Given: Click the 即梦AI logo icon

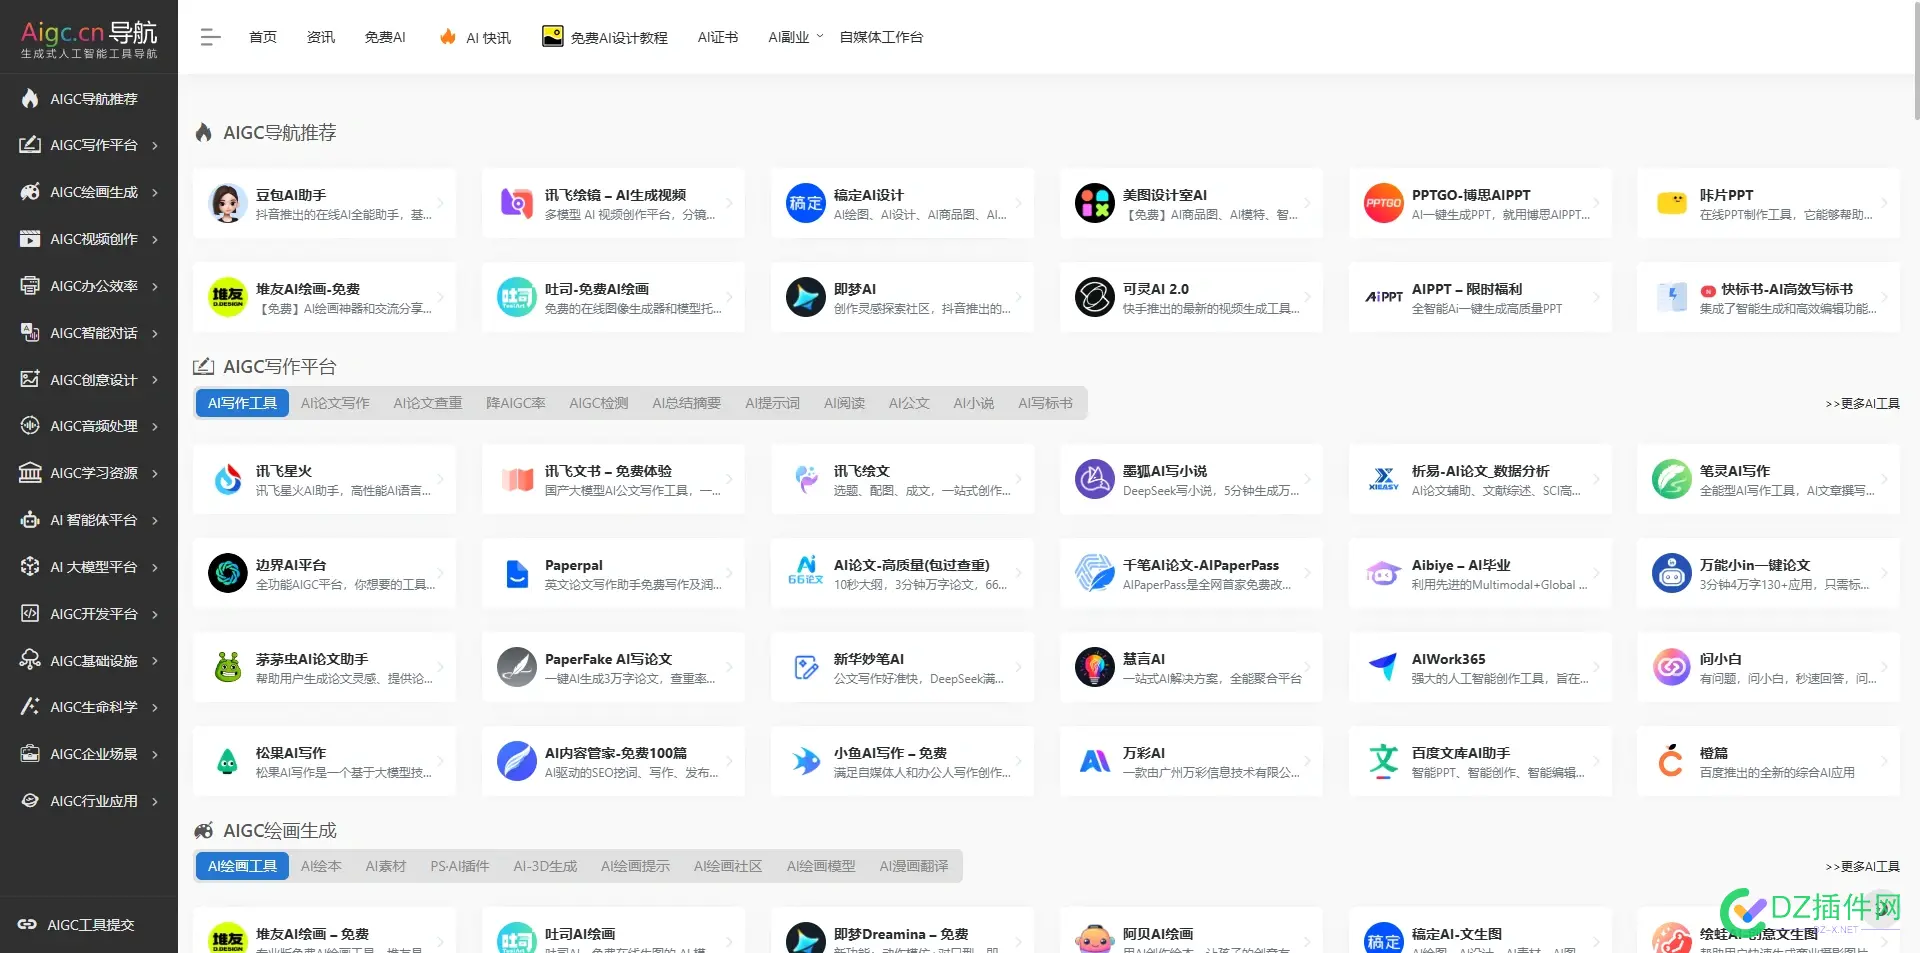Looking at the screenshot, I should (805, 297).
